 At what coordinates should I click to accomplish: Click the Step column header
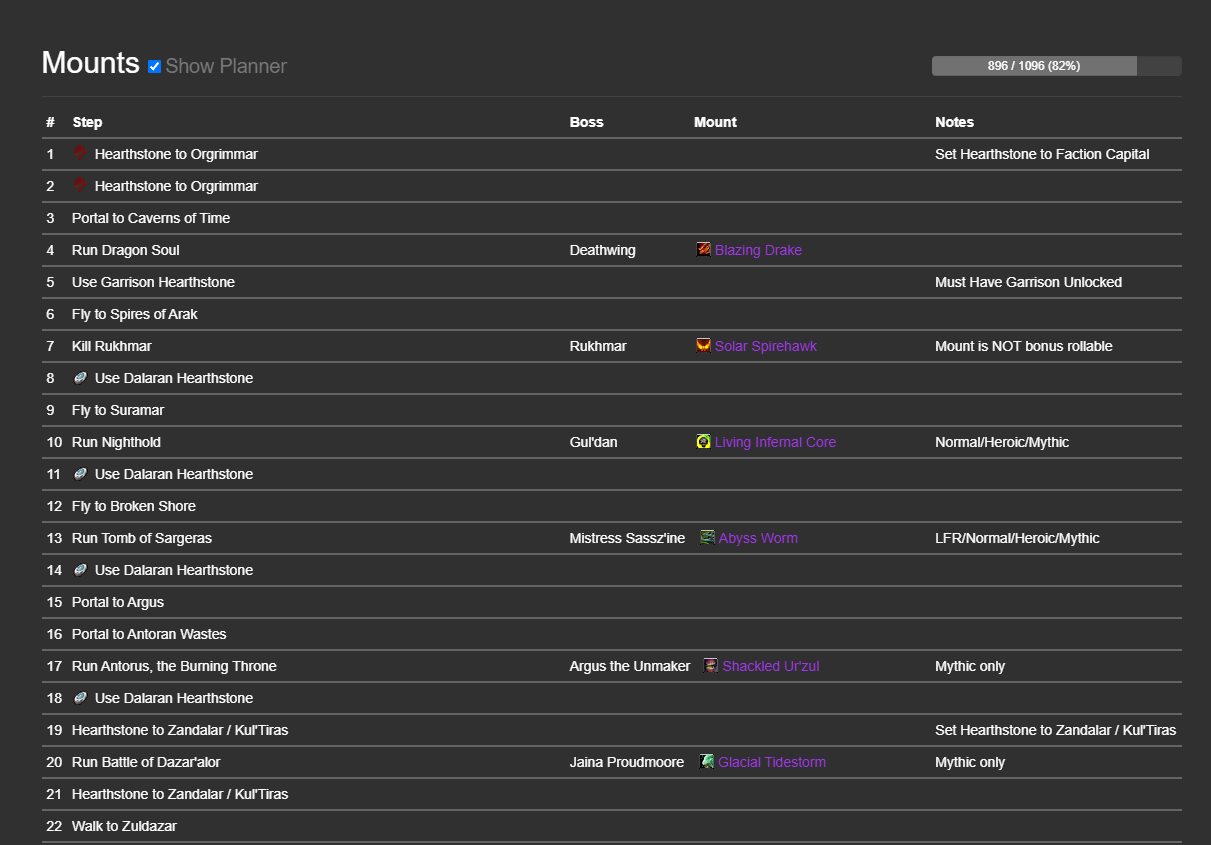(x=87, y=122)
